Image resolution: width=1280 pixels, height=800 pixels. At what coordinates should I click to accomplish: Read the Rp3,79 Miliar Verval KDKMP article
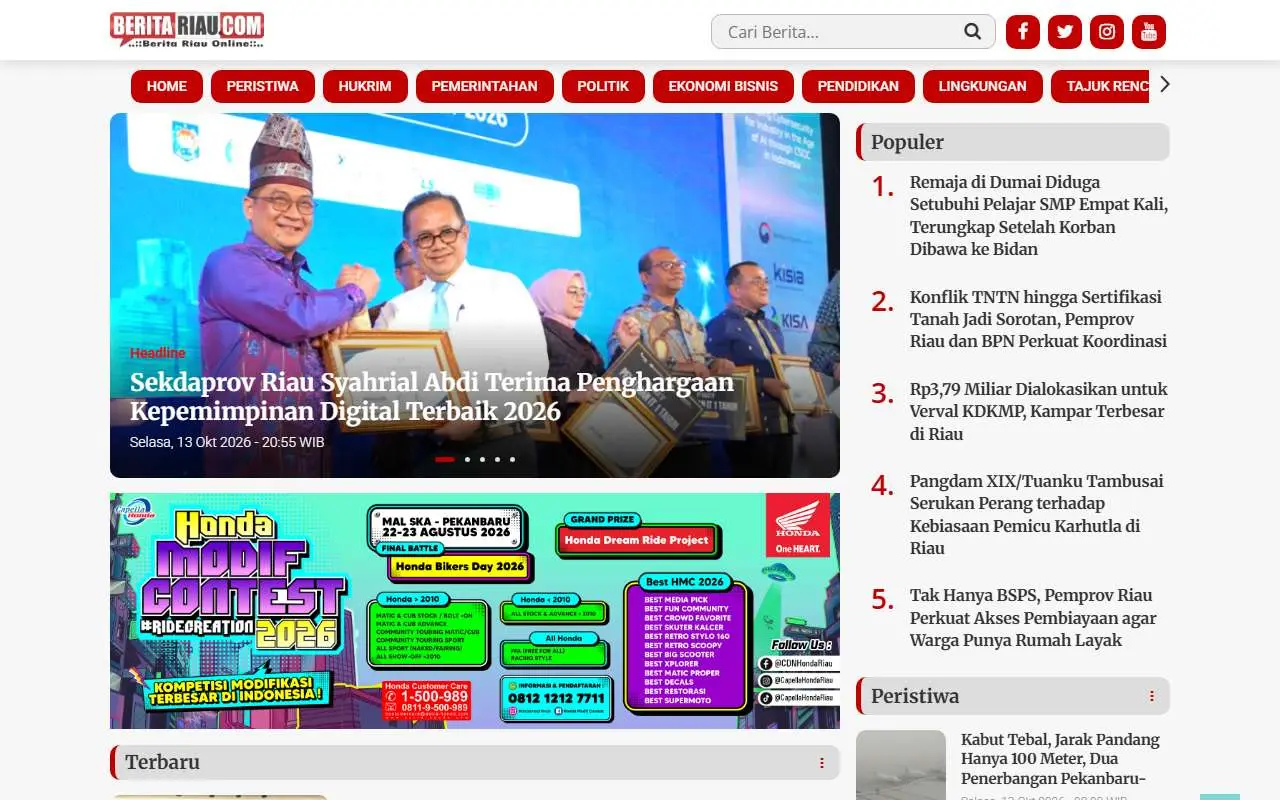pos(1039,411)
